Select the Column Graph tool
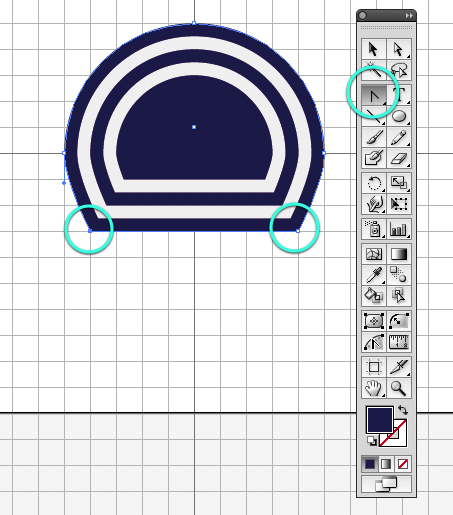The height and width of the screenshot is (515, 453). pyautogui.click(x=399, y=229)
